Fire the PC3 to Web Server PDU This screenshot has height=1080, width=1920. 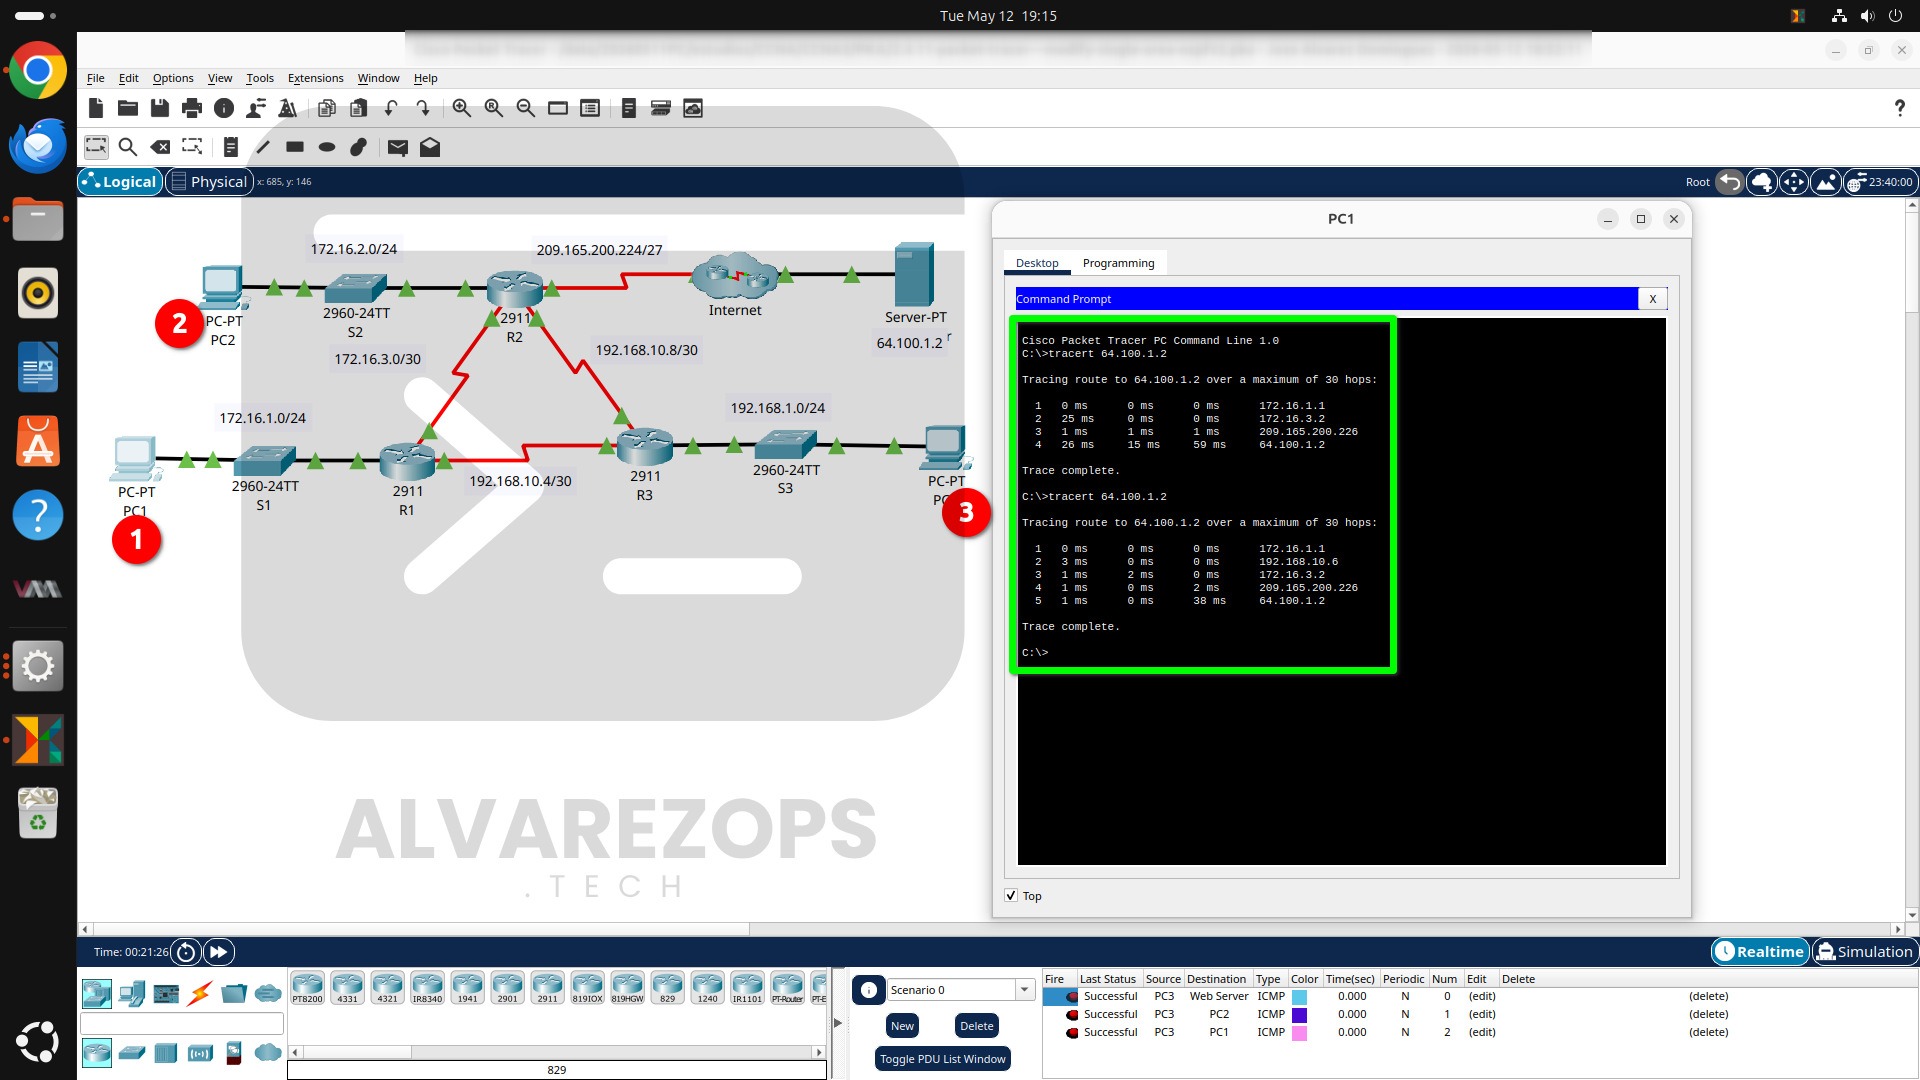pyautogui.click(x=1072, y=997)
